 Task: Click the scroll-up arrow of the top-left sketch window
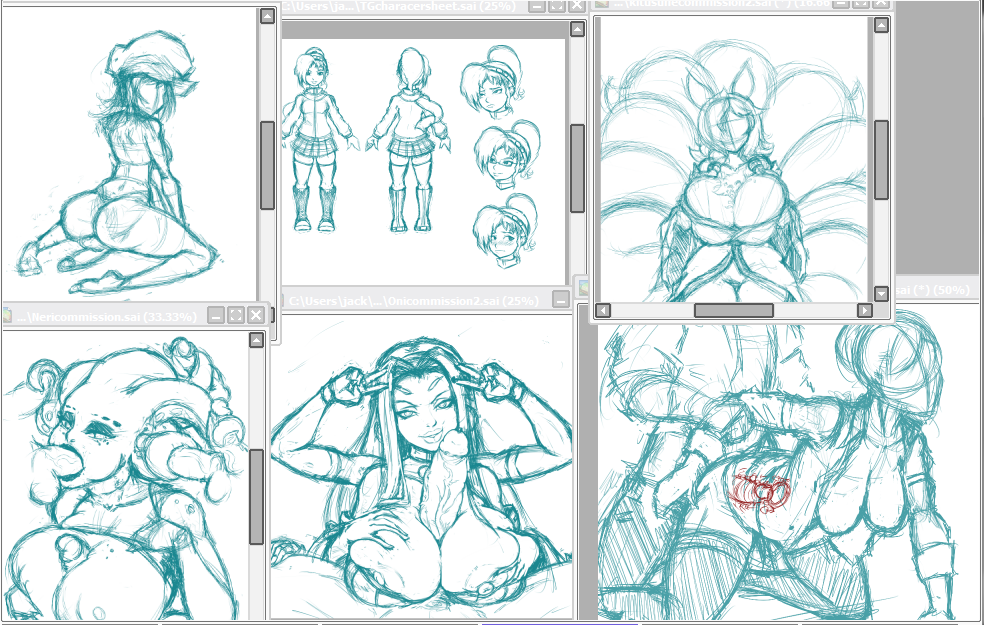click(x=267, y=16)
